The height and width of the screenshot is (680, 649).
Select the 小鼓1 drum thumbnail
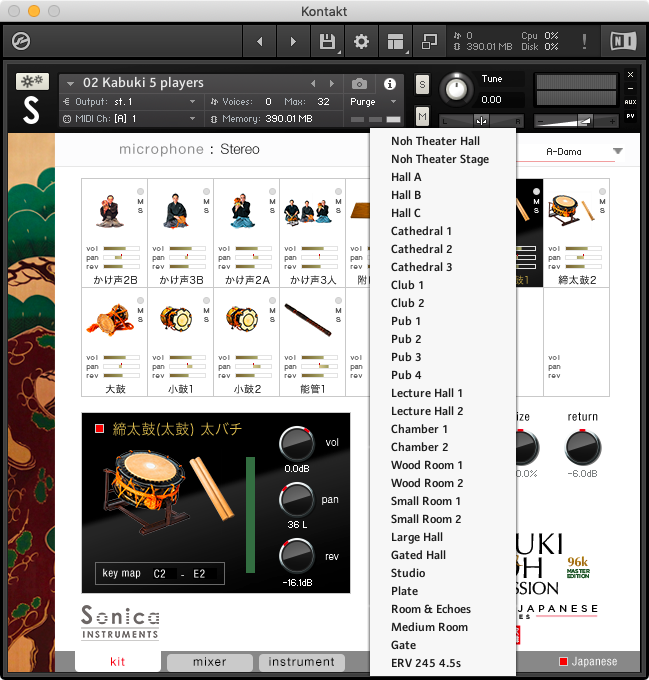coord(176,319)
